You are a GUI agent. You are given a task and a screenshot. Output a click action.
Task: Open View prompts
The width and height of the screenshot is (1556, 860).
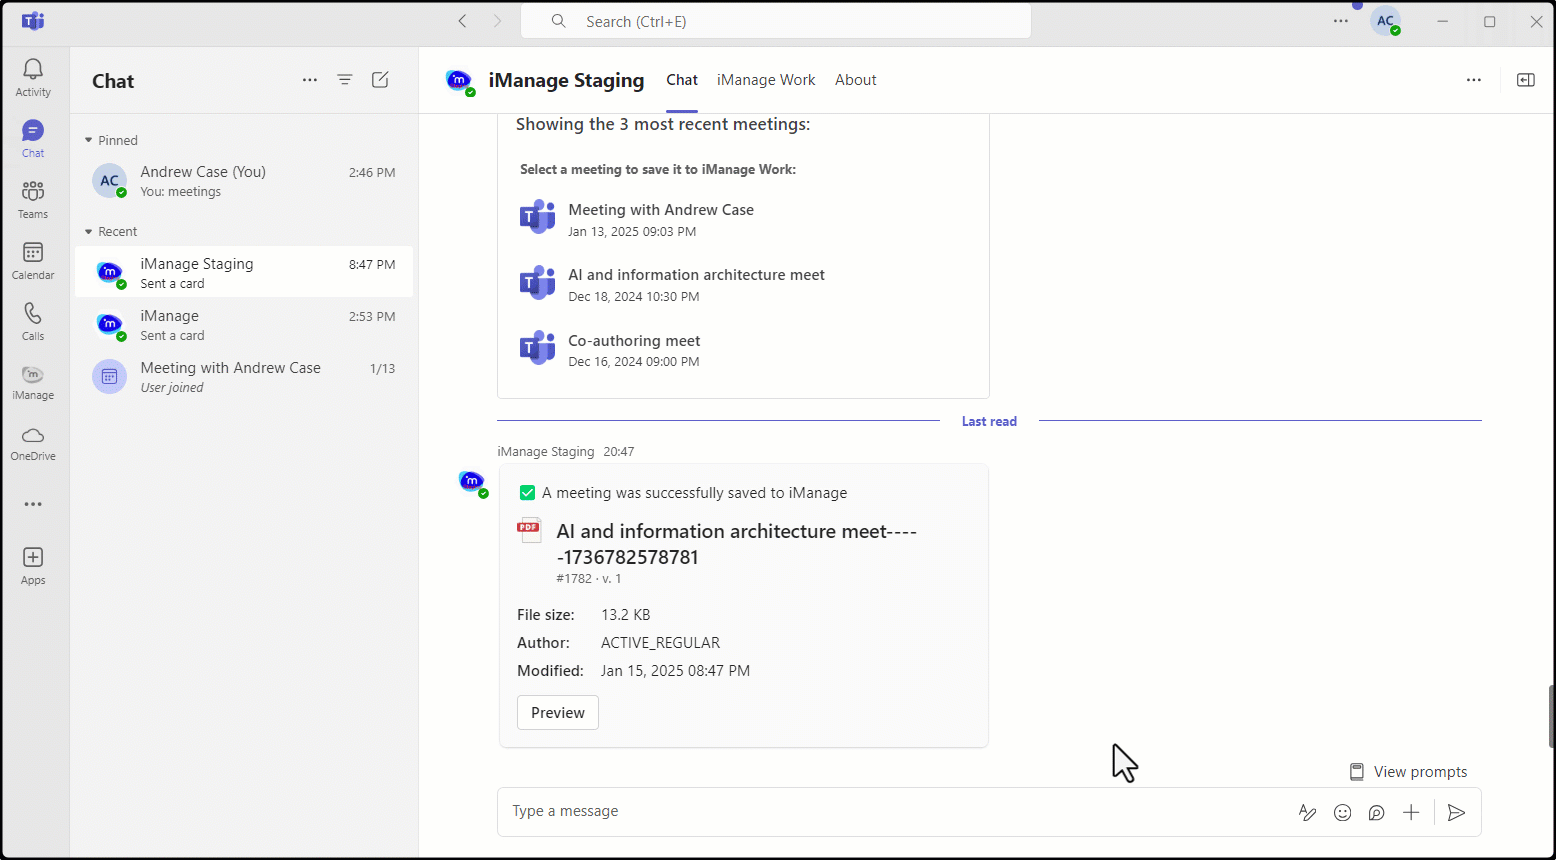click(1408, 771)
